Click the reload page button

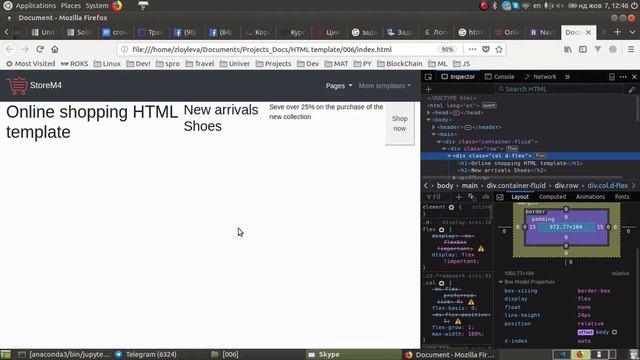pos(40,49)
